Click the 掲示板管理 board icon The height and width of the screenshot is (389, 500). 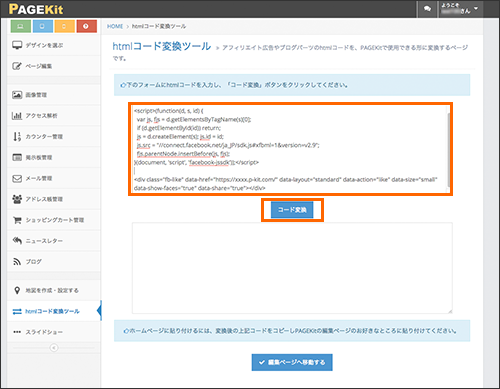pyautogui.click(x=17, y=157)
